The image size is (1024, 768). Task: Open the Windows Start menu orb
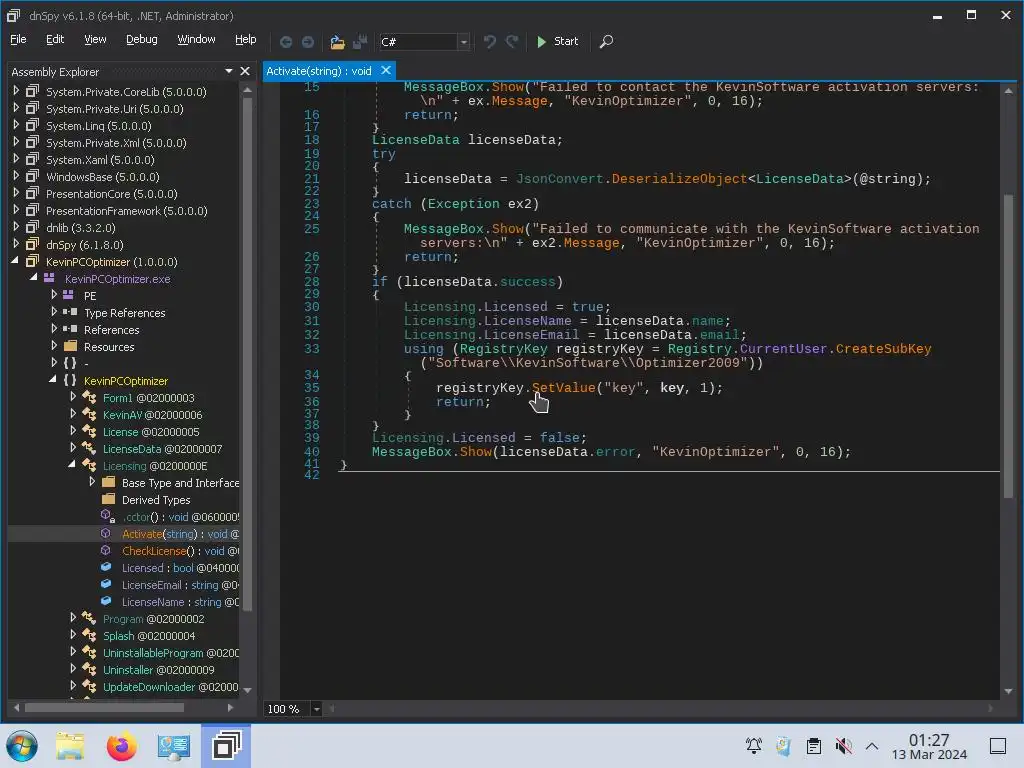pos(22,746)
